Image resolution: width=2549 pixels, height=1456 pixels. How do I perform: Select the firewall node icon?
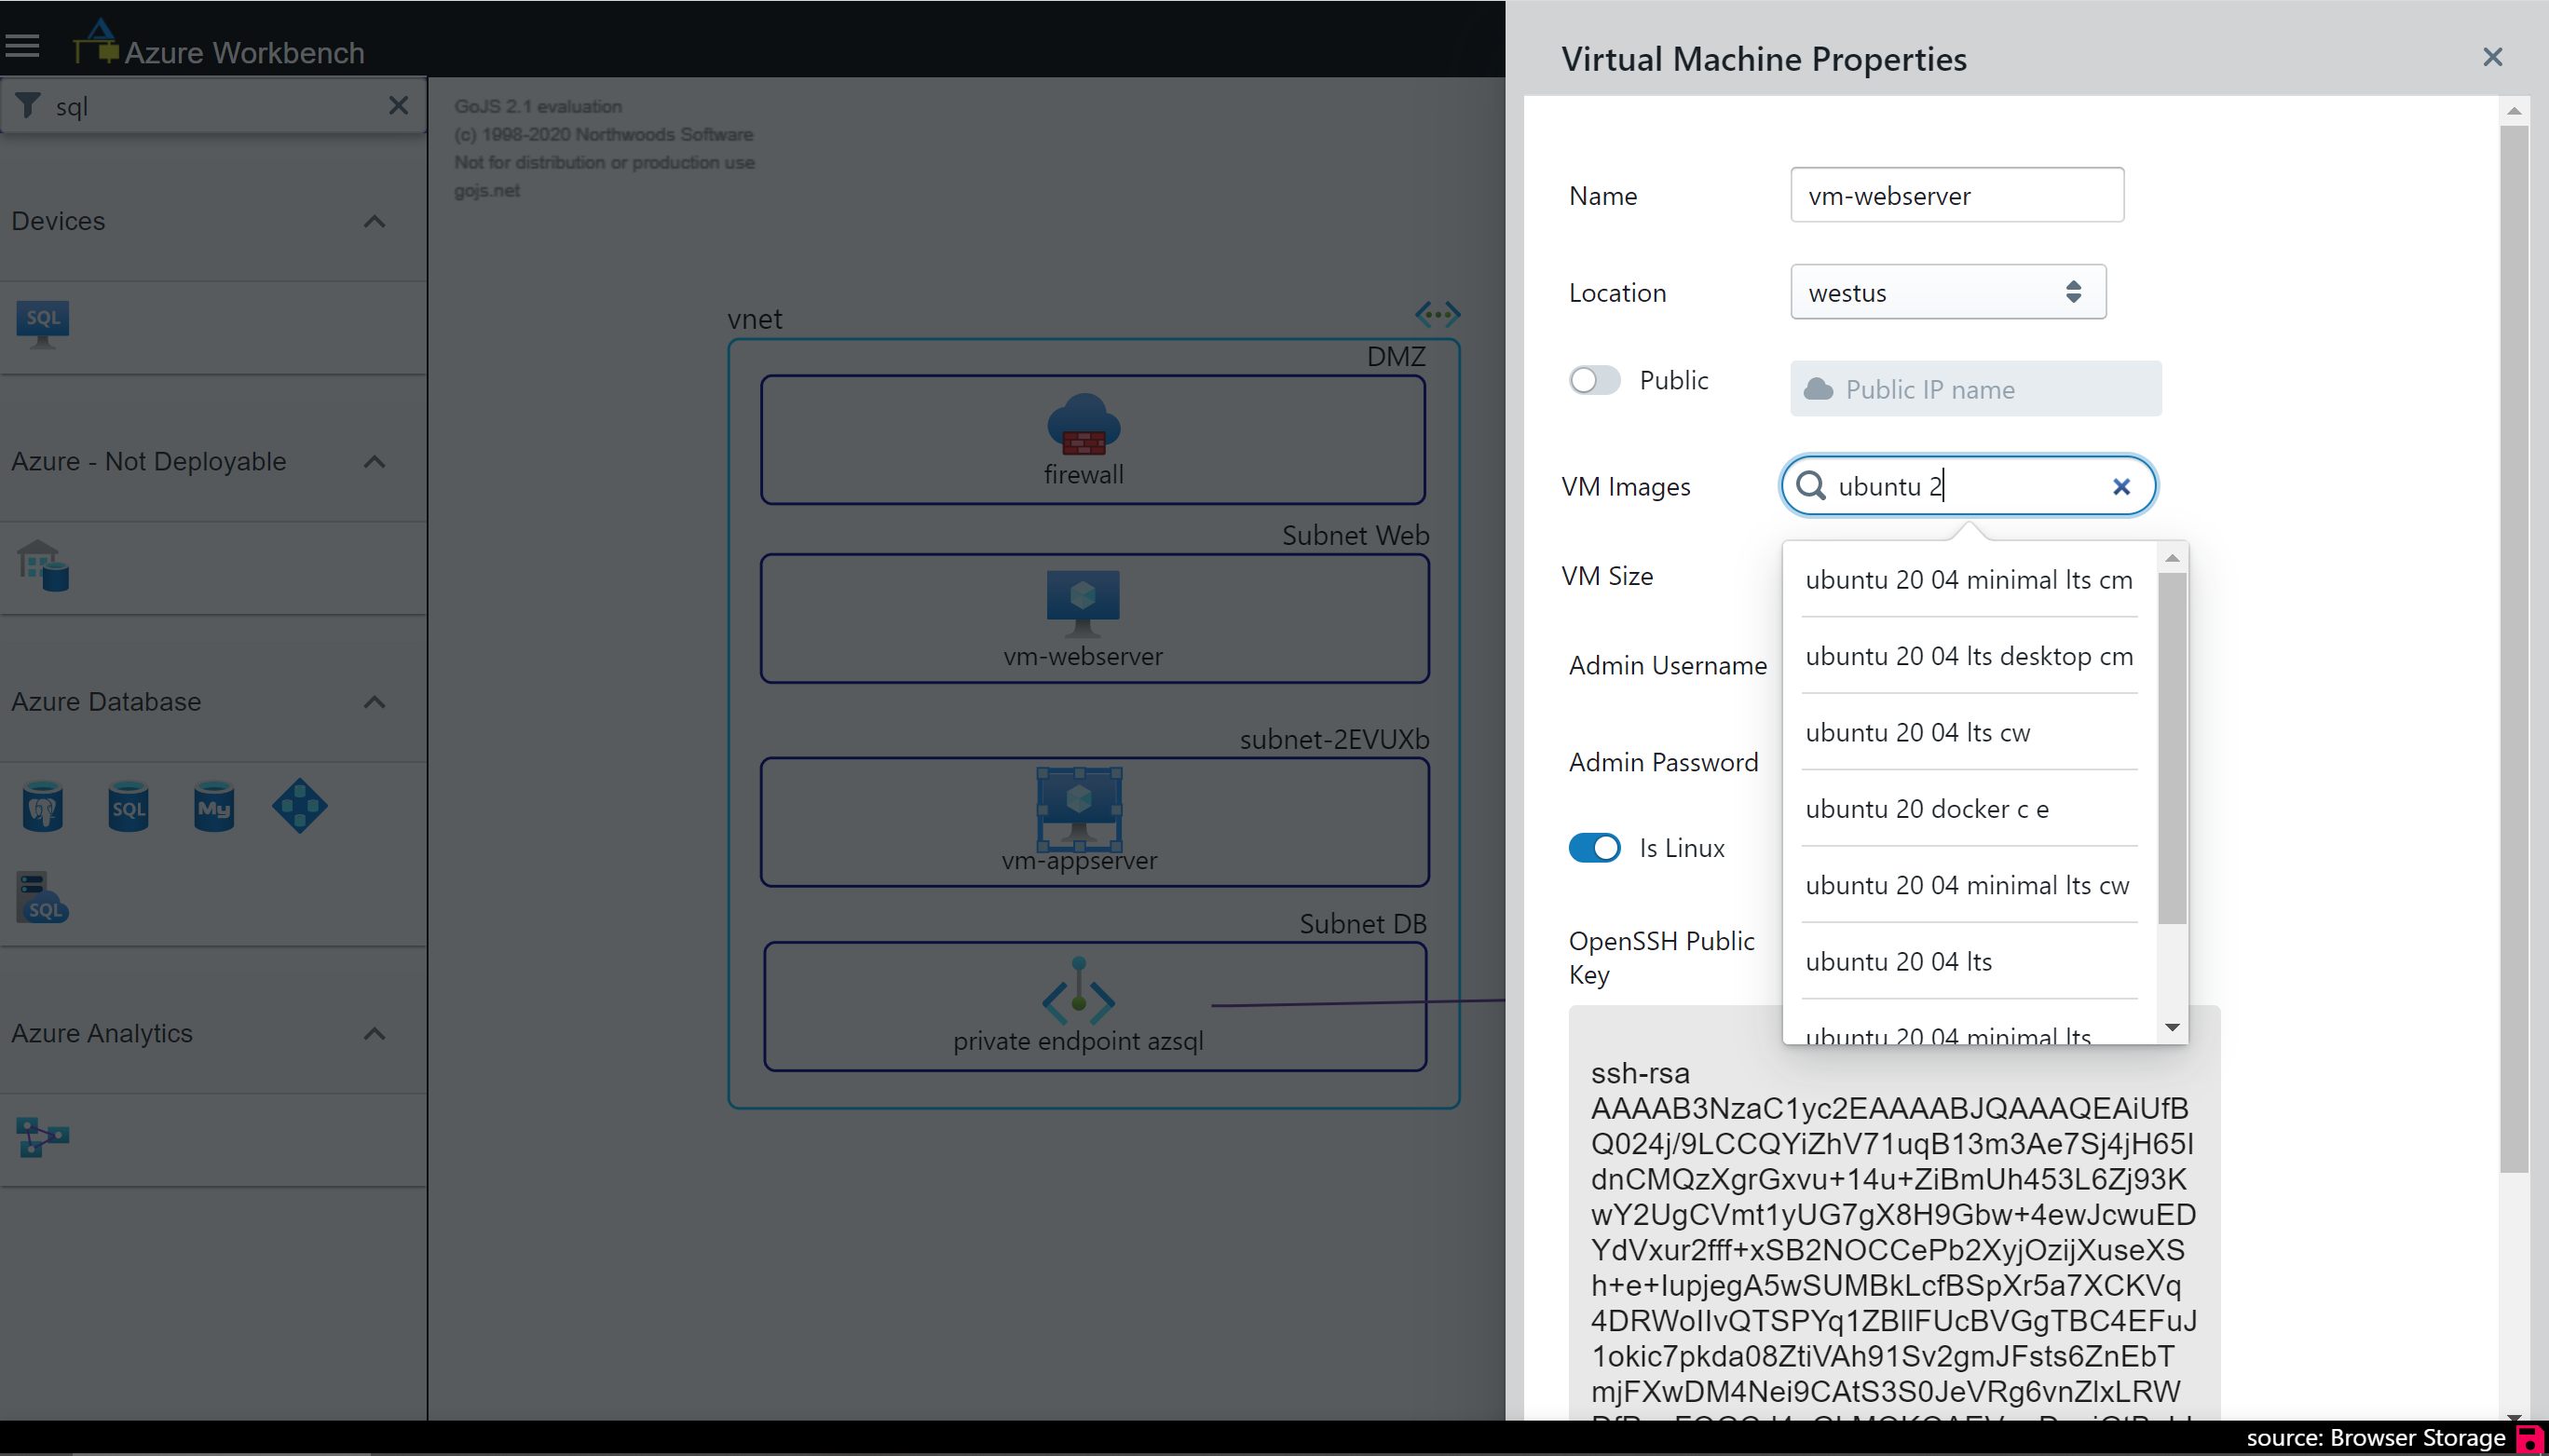point(1083,424)
